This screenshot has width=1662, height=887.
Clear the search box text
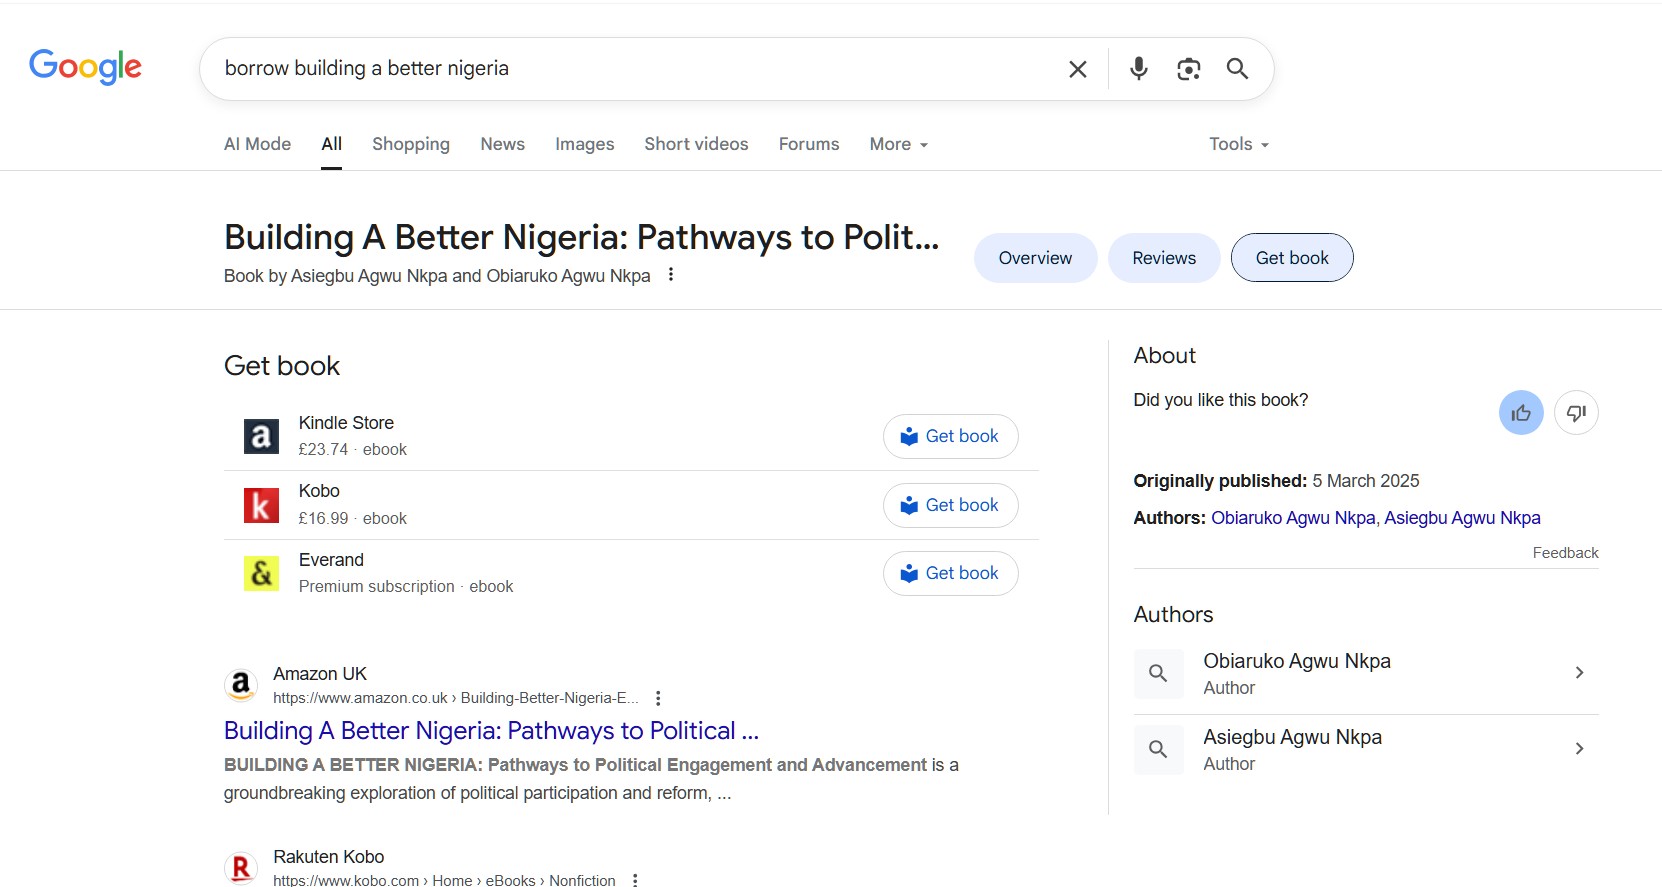click(x=1077, y=69)
